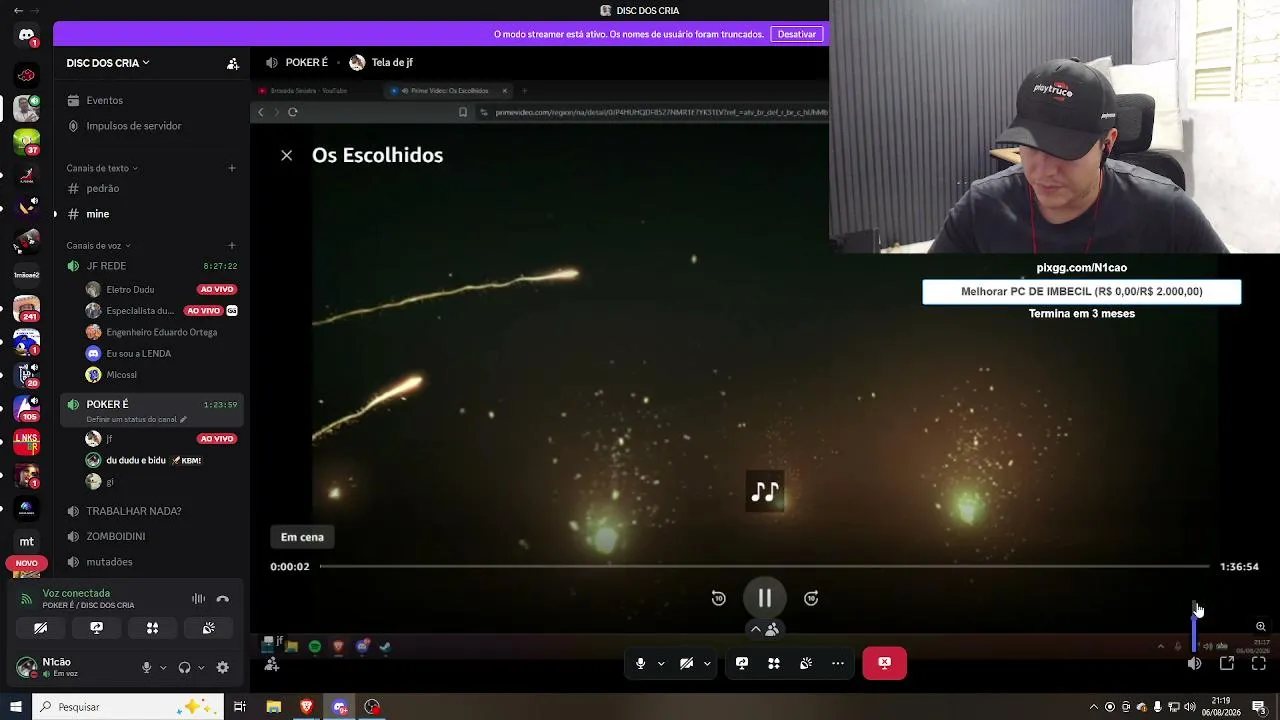
Task: Set a channel status for POKER É
Action: coord(137,419)
